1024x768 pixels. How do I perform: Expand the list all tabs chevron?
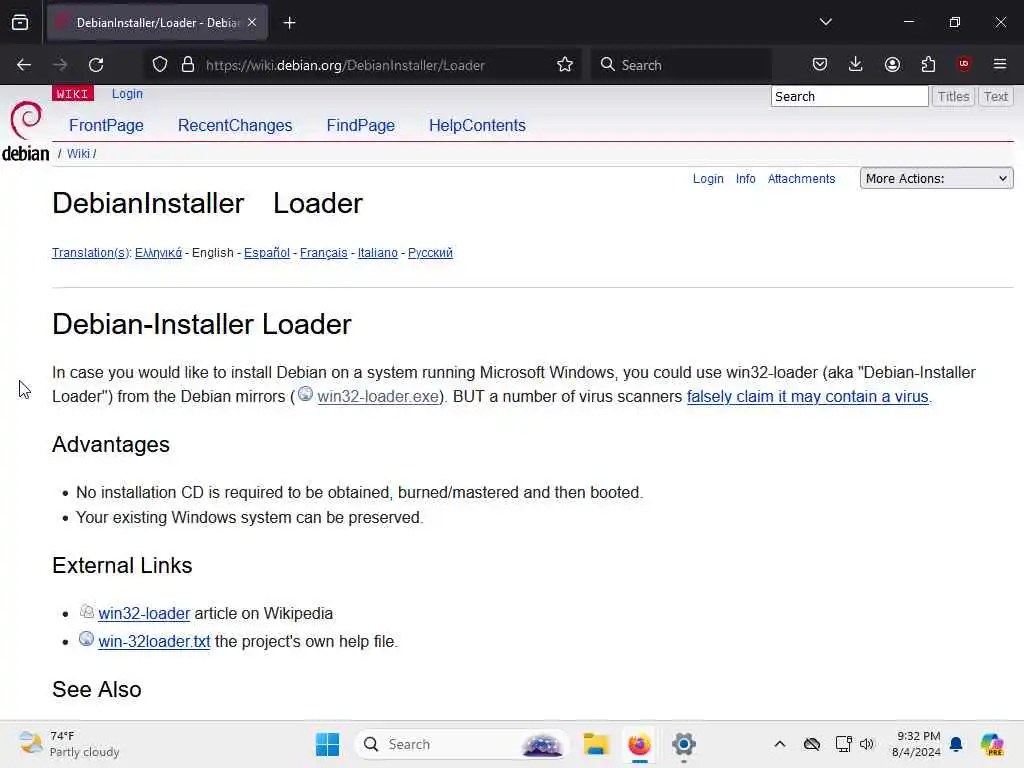click(x=826, y=22)
